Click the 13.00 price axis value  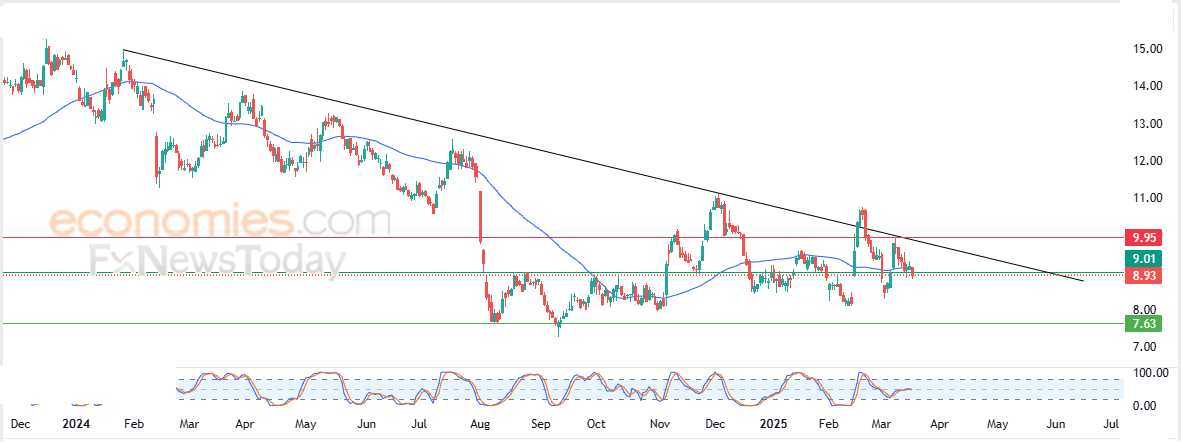[1146, 123]
